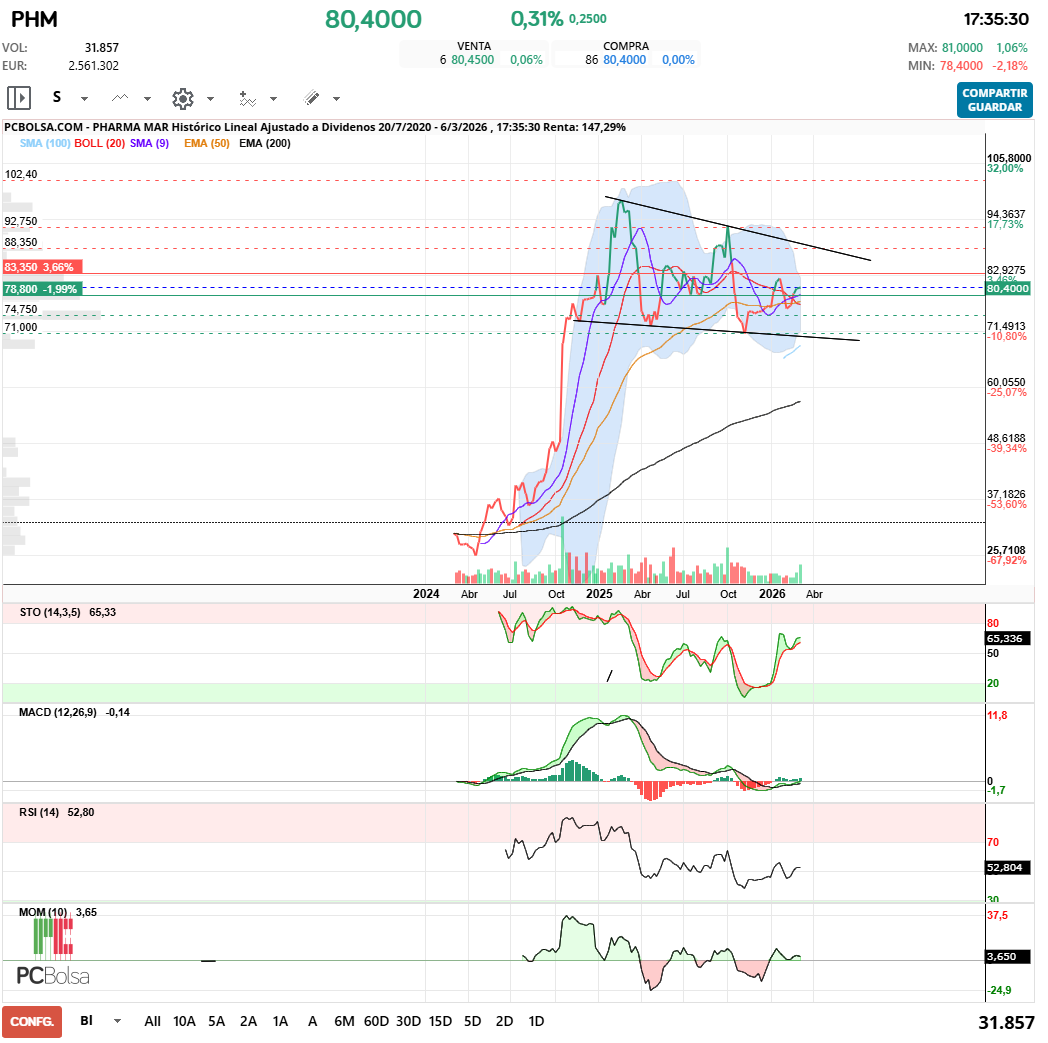Click the add indicator icon
The image size is (1048, 1043).
(x=247, y=98)
